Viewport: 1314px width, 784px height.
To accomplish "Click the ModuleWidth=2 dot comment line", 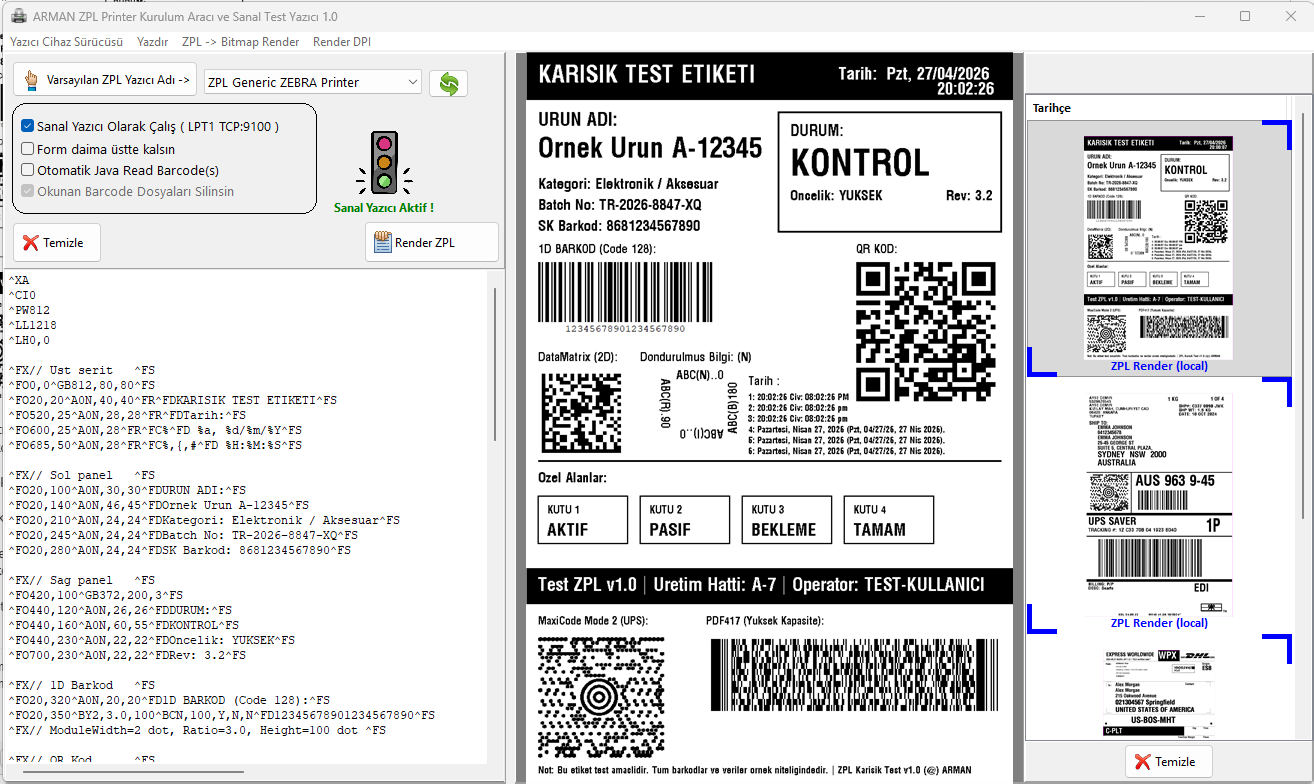I will [197, 730].
